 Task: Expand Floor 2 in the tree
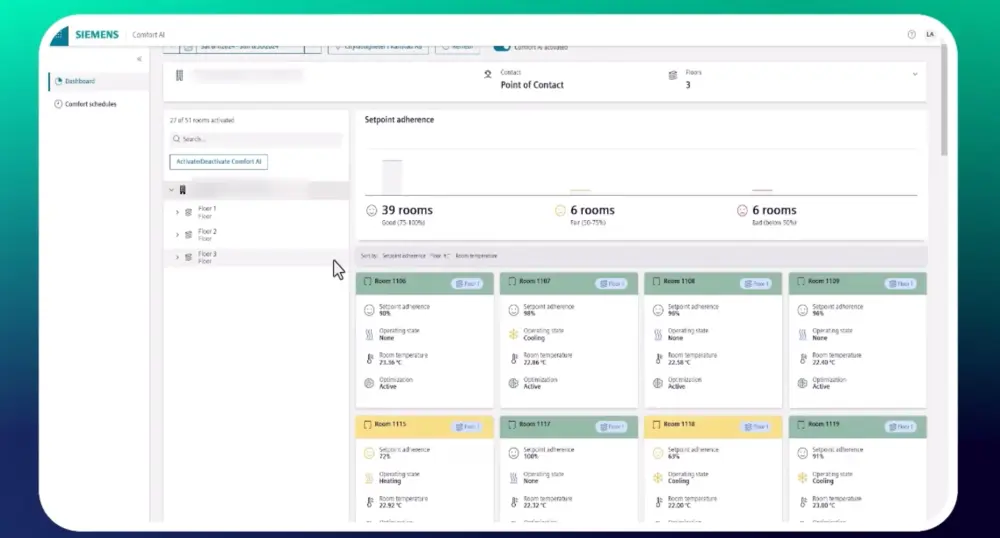177,235
